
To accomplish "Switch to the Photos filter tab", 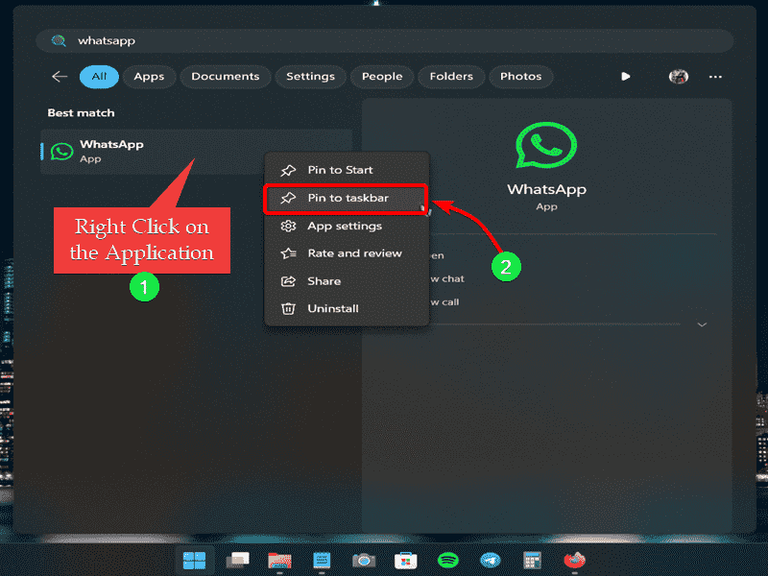I will click(x=521, y=76).
